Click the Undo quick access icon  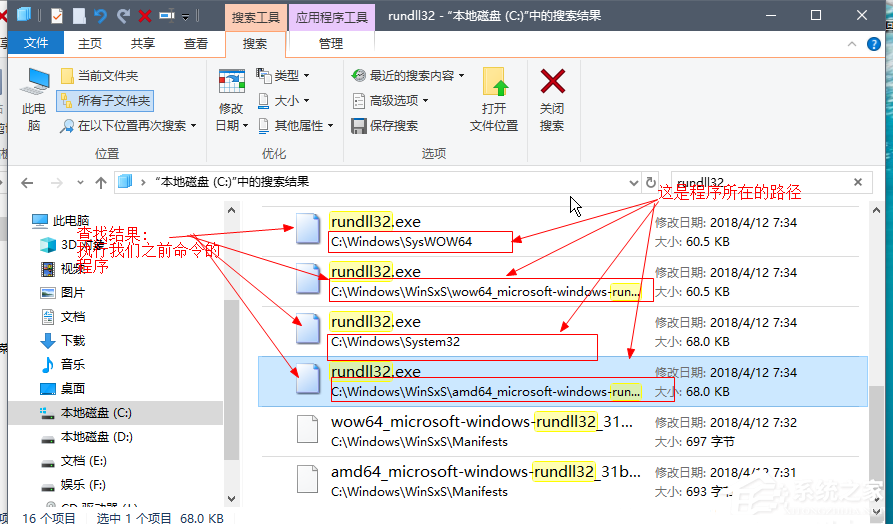click(100, 15)
